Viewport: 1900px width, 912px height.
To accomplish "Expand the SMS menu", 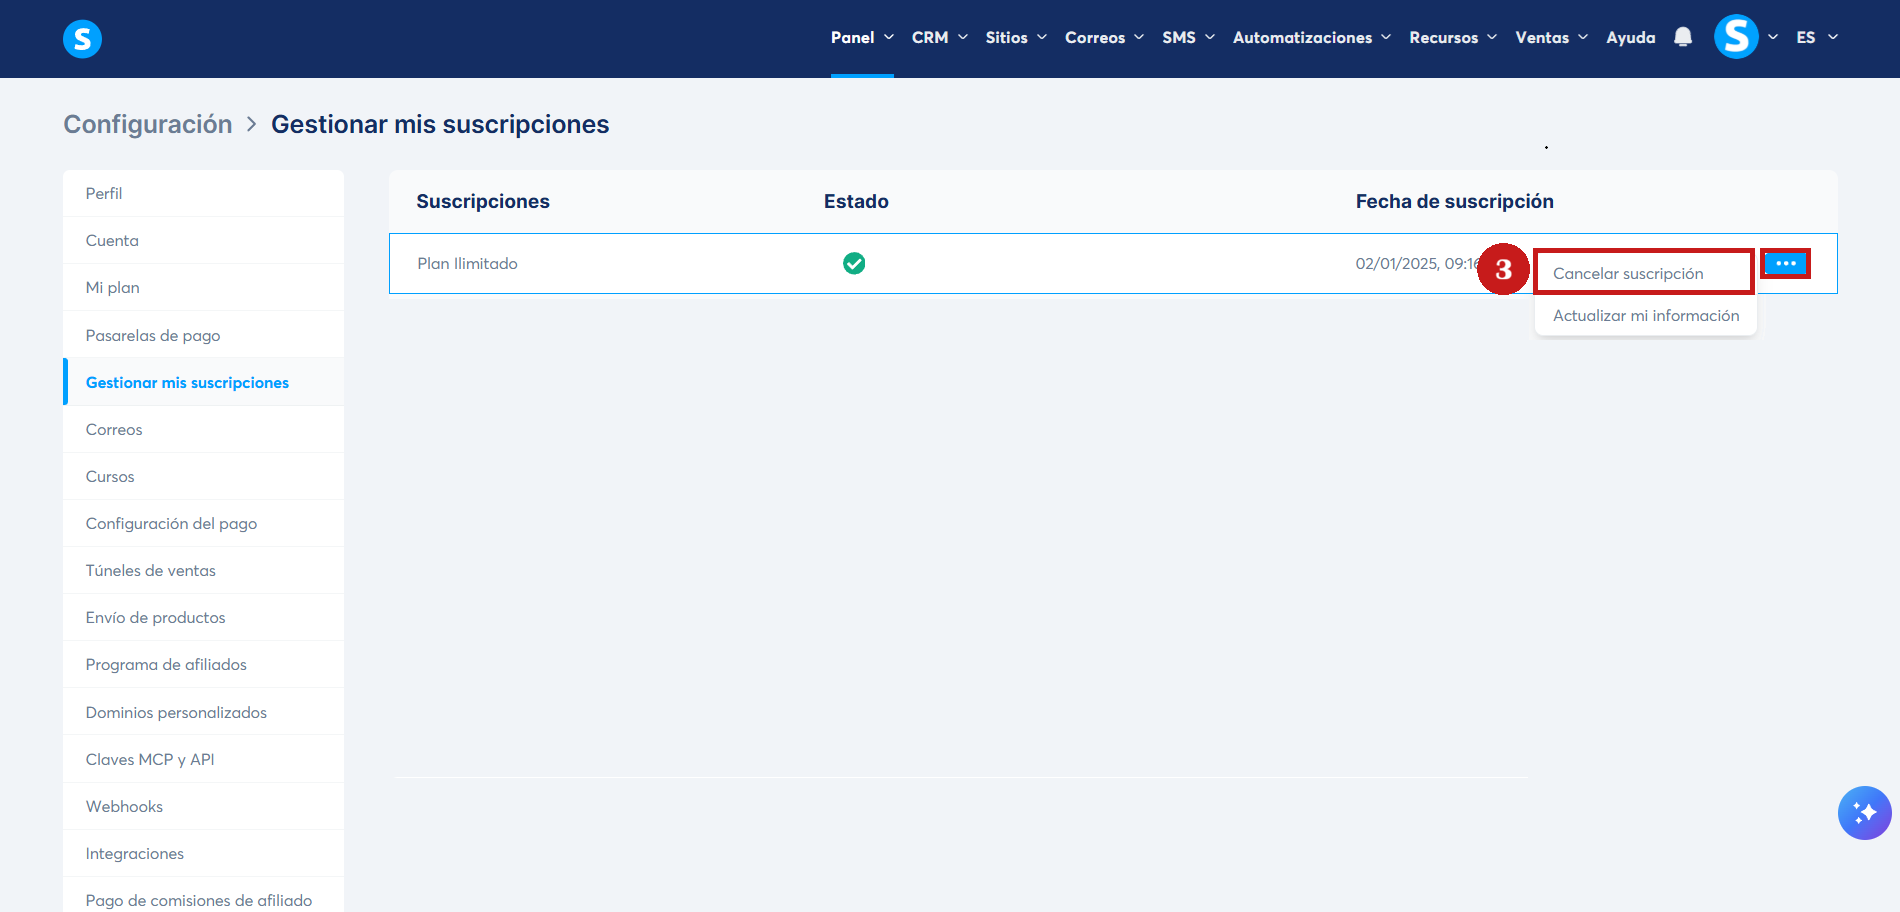I will (x=1188, y=38).
